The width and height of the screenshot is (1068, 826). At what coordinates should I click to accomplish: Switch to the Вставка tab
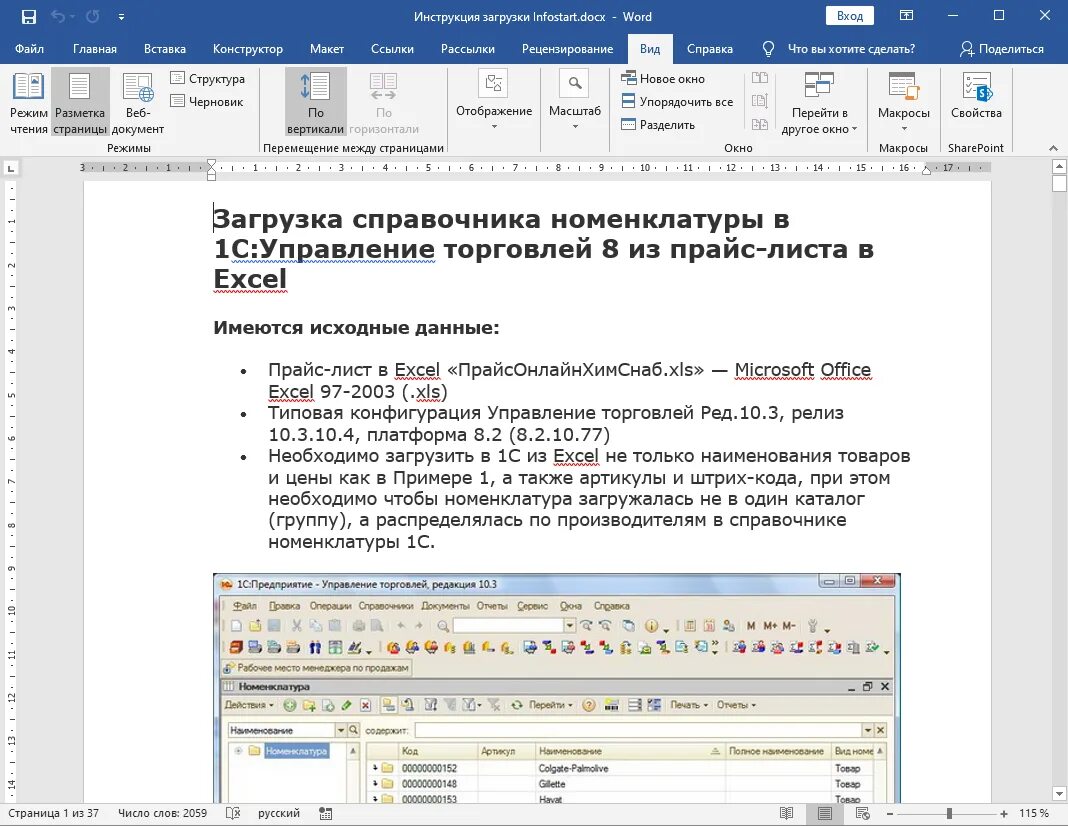pyautogui.click(x=165, y=49)
